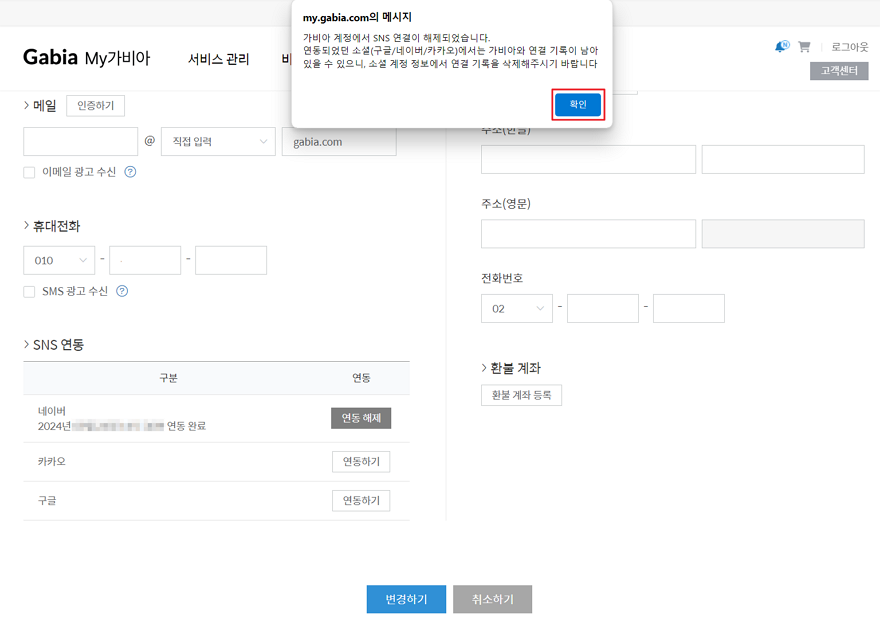Click the 인증하기 email verify button

coord(95,105)
